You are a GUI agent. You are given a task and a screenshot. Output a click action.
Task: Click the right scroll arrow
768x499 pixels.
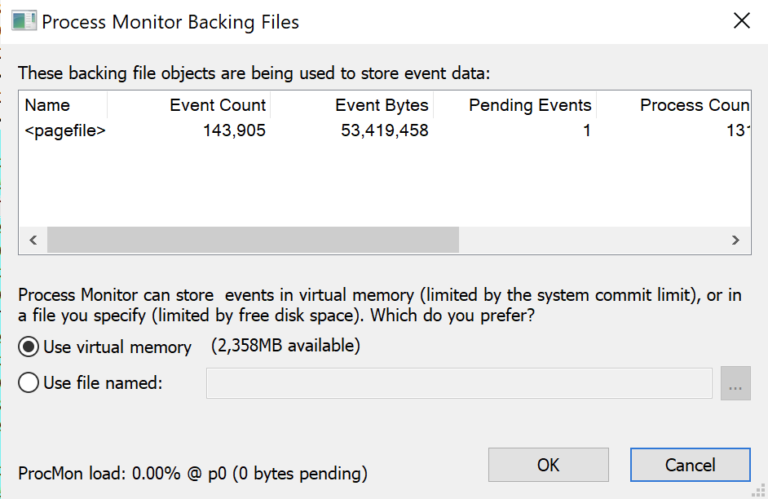736,240
